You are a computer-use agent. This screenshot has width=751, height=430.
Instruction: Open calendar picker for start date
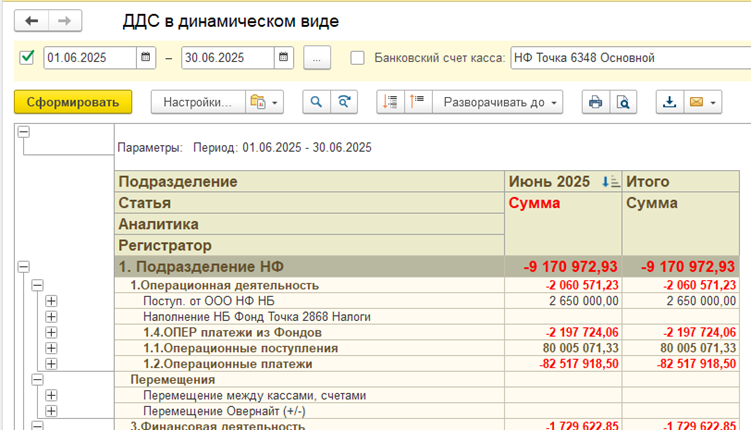pyautogui.click(x=147, y=58)
